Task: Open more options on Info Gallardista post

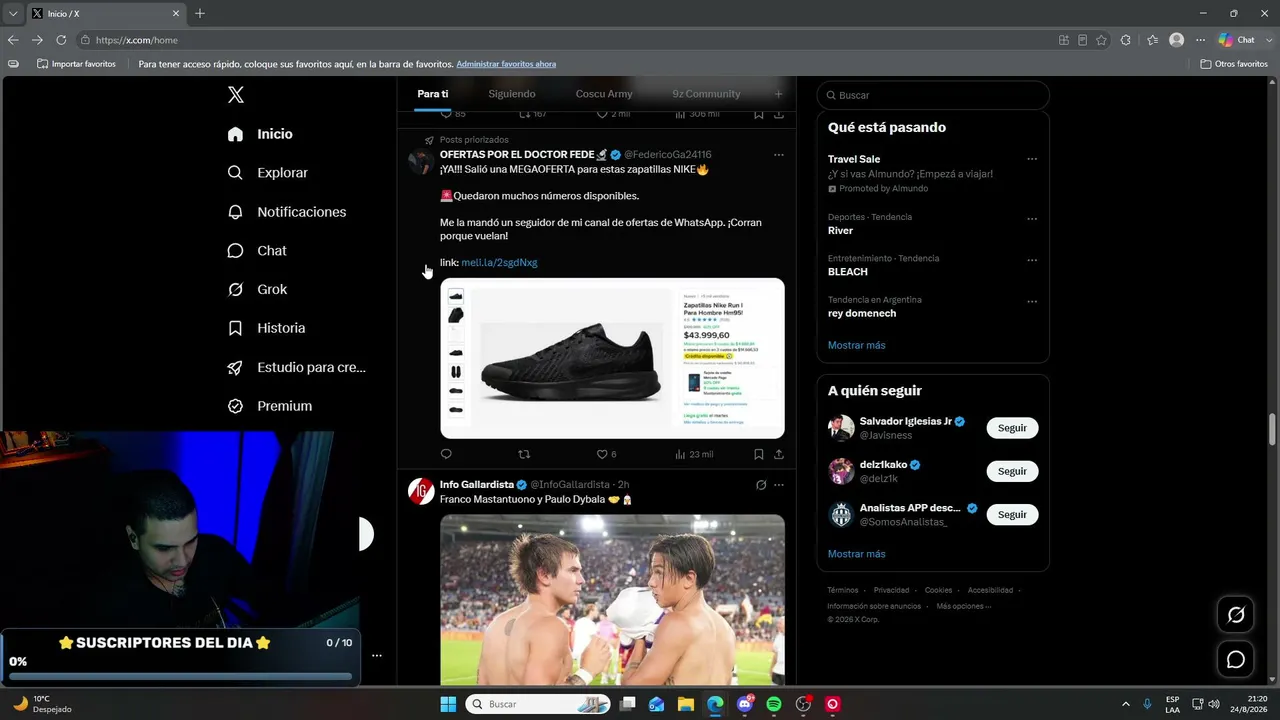Action: [779, 485]
